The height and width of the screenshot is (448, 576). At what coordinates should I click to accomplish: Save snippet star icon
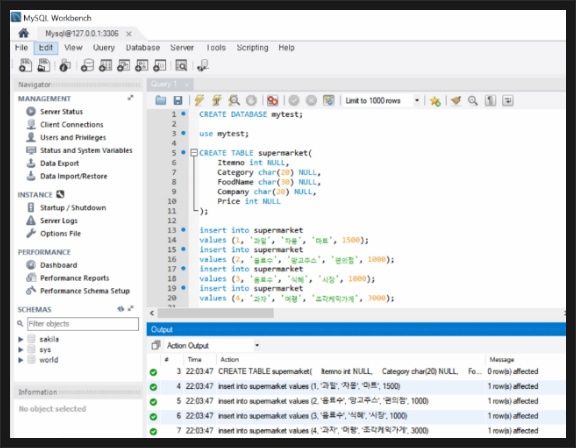point(435,101)
